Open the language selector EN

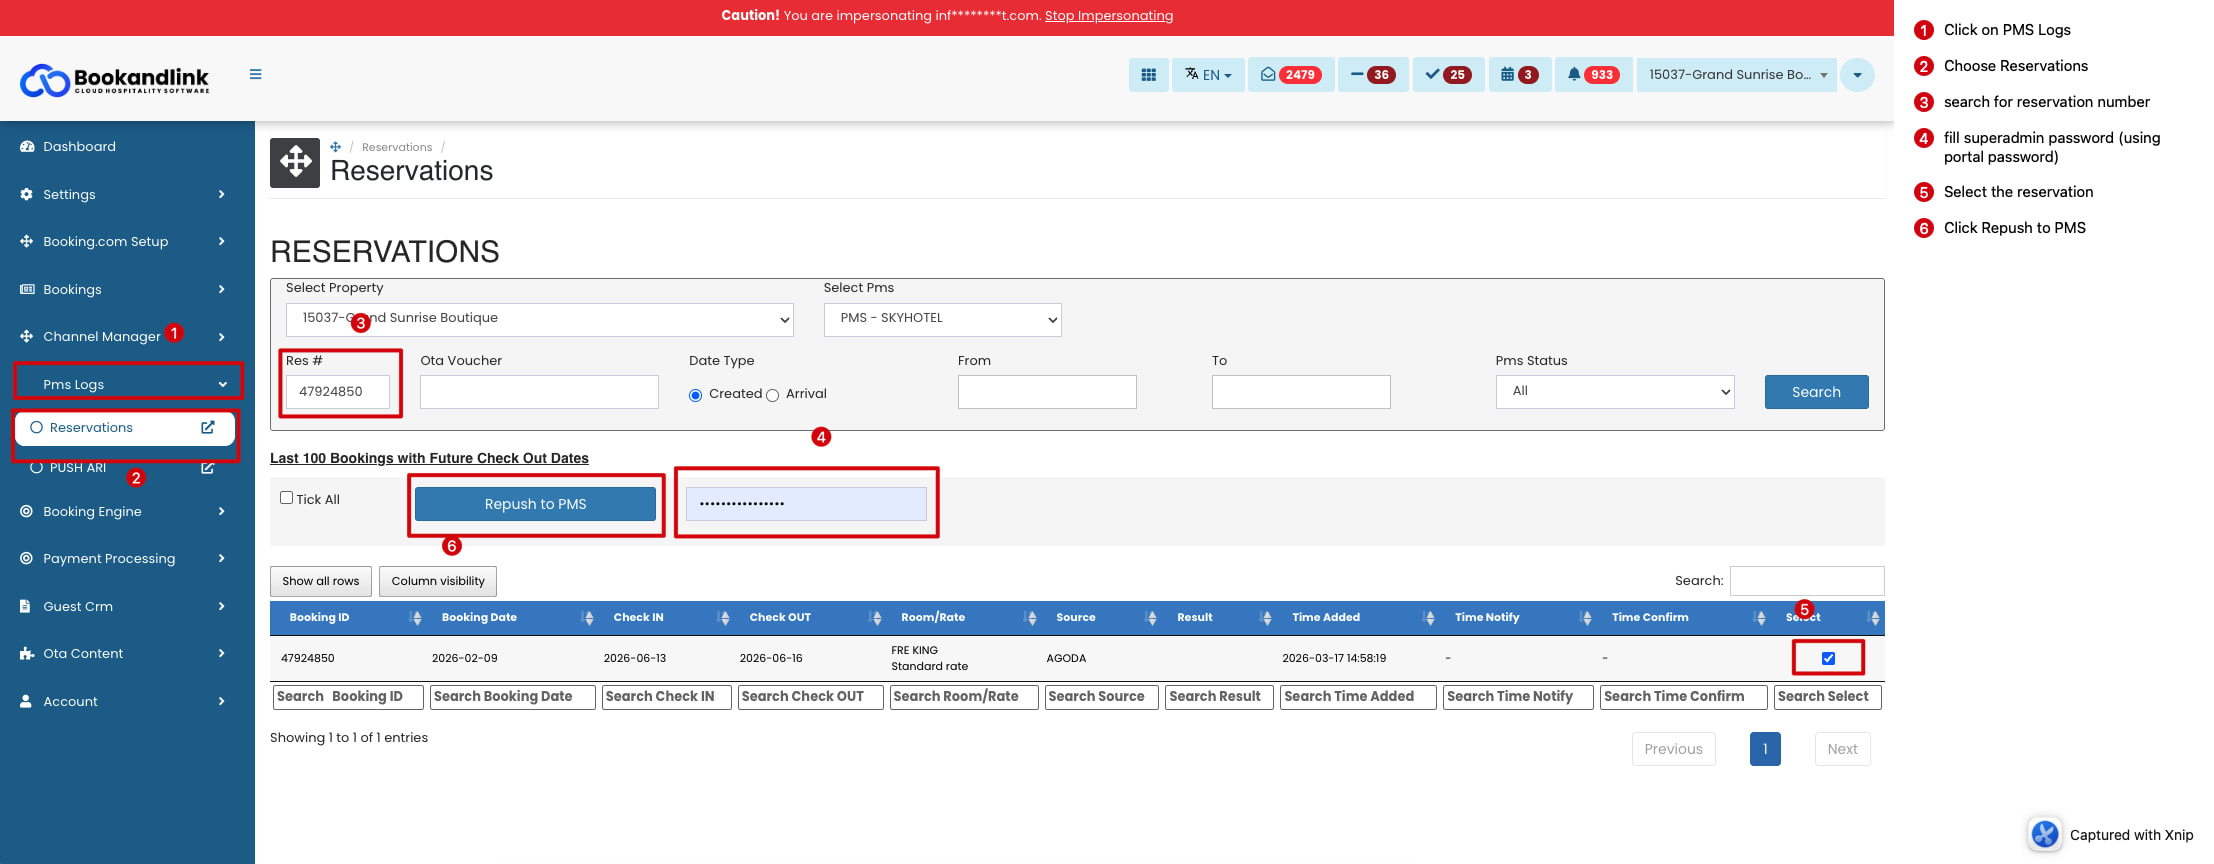point(1208,75)
